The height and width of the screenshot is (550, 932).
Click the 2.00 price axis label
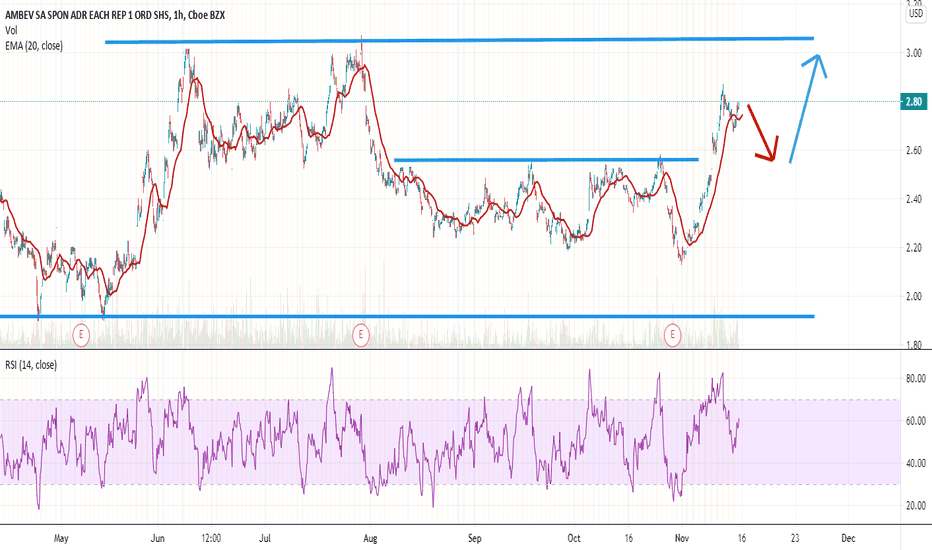[914, 297]
